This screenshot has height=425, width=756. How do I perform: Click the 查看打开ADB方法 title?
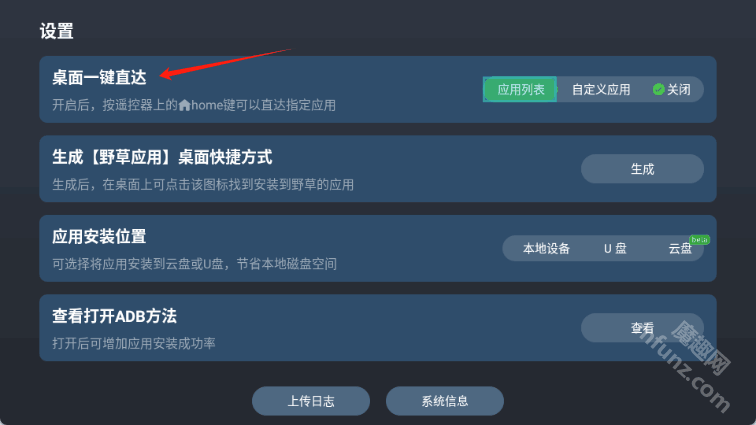coord(114,316)
